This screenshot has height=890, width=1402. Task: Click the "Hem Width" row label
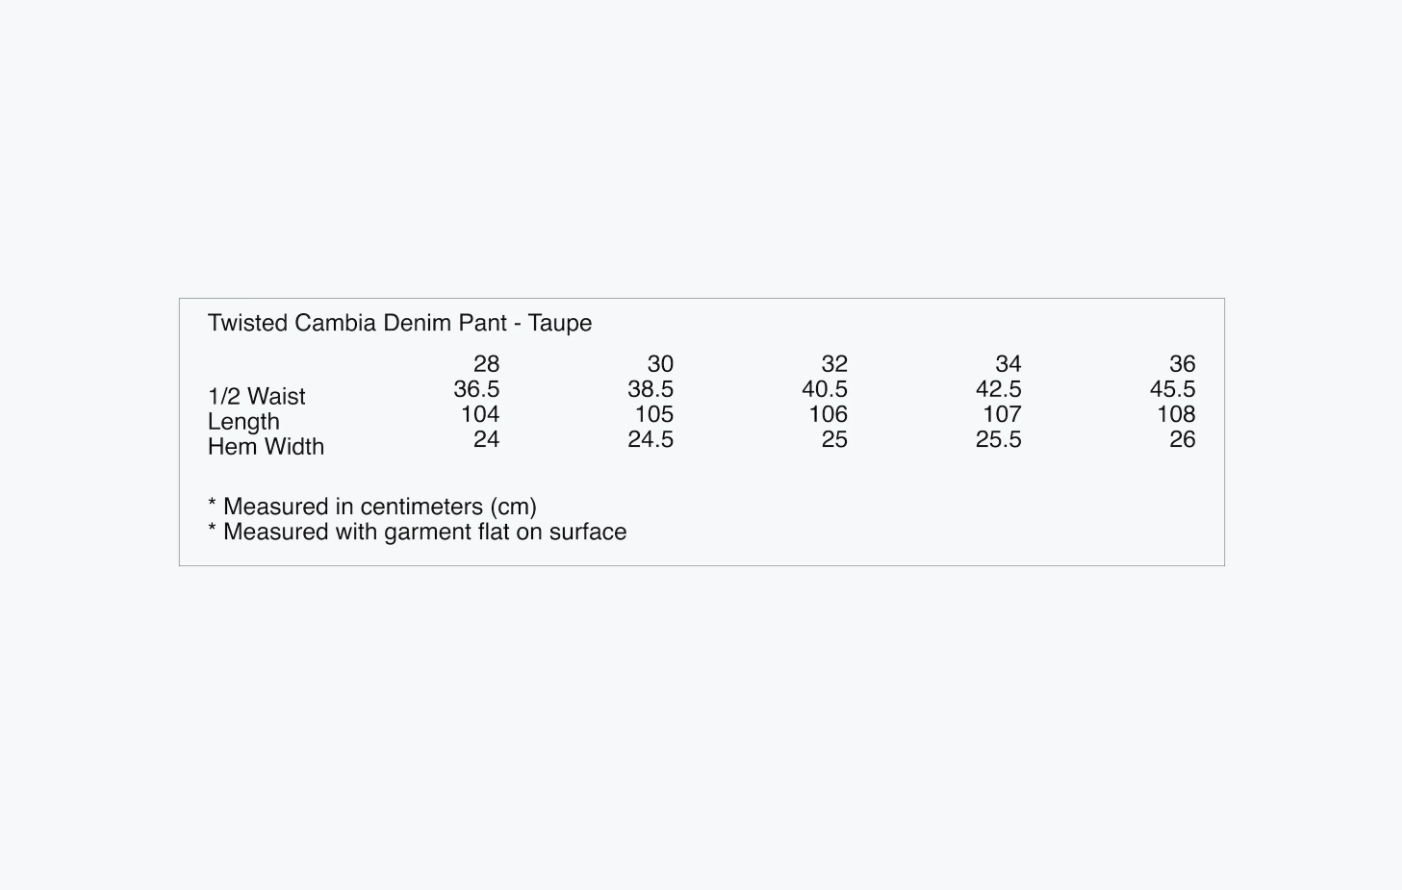[266, 446]
